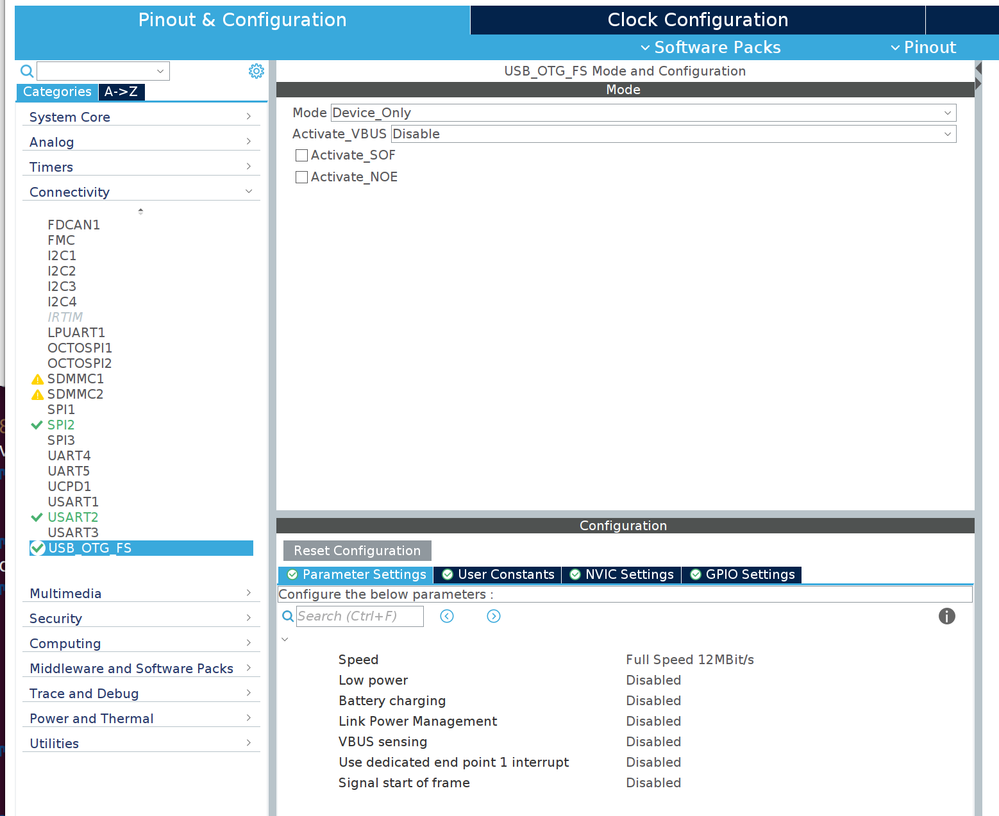Click the green check icon beside SPI2
Viewport: 999px width, 816px height.
click(x=37, y=424)
